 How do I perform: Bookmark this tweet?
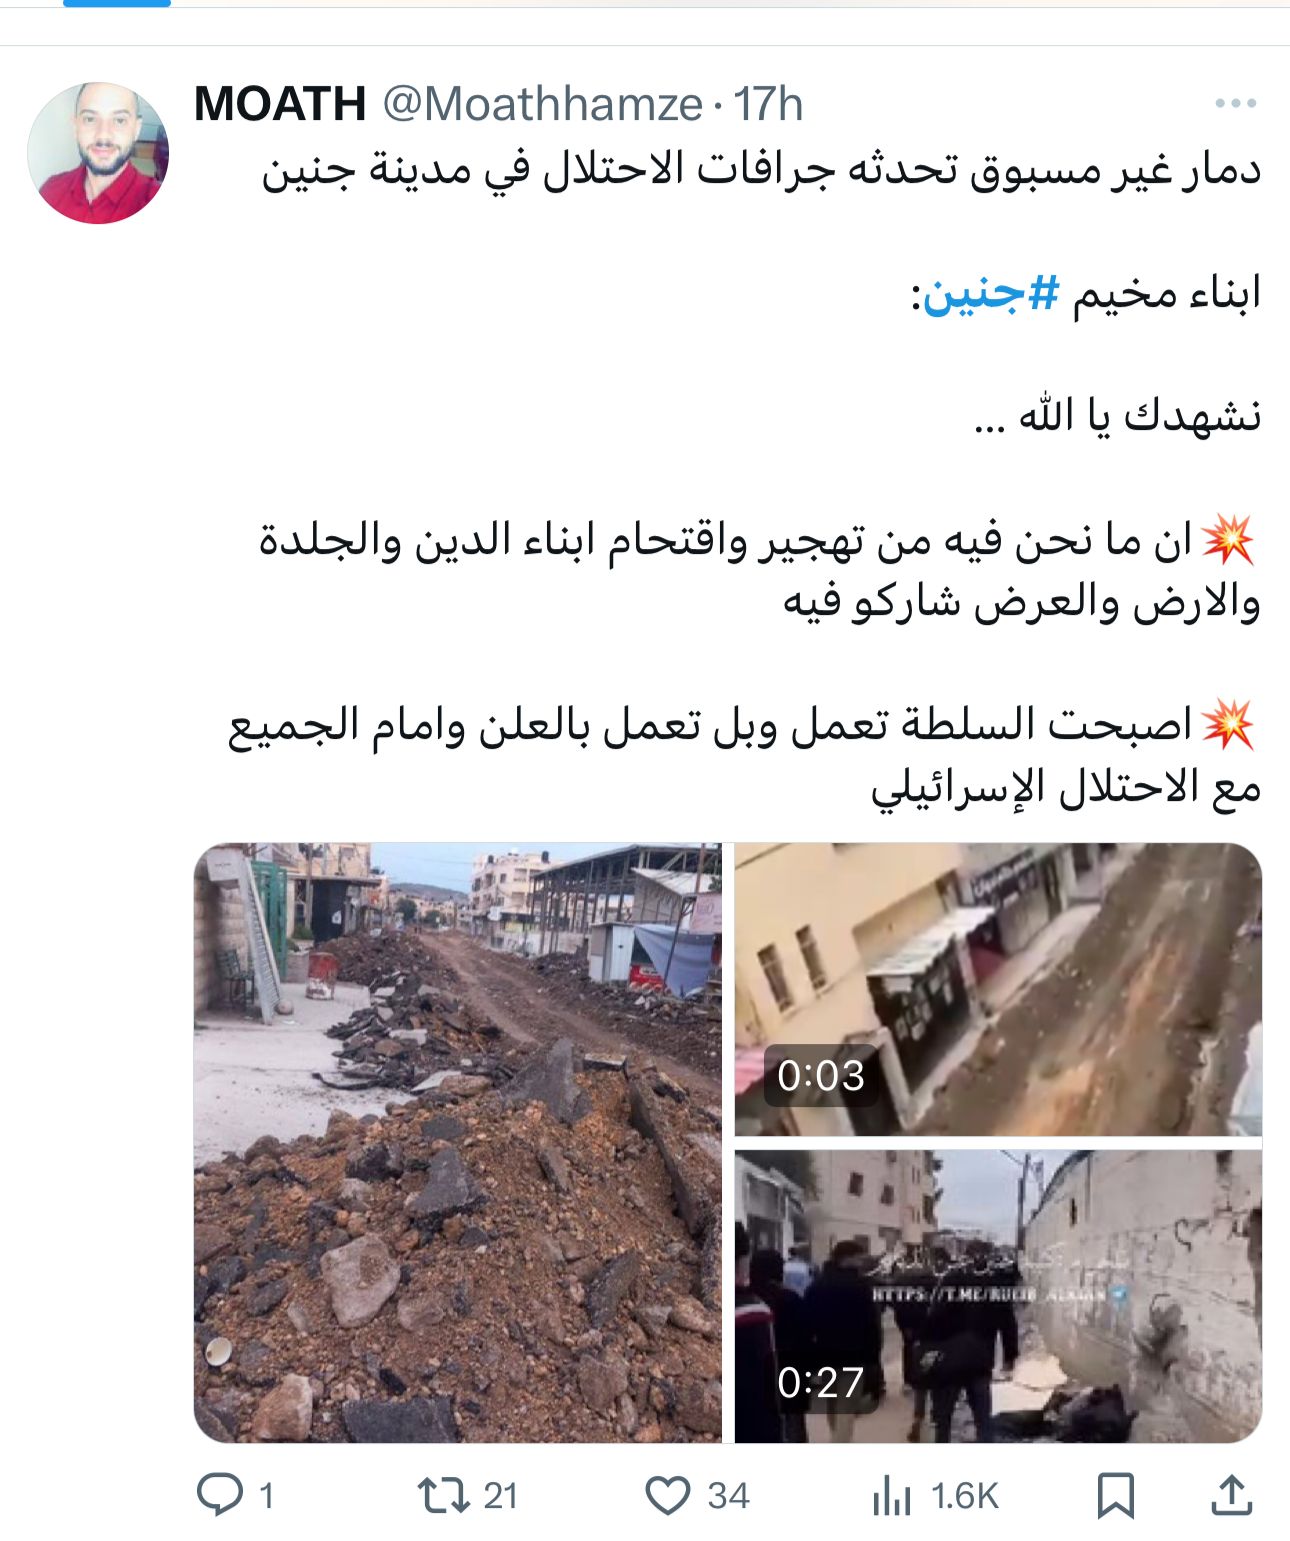point(1115,1496)
